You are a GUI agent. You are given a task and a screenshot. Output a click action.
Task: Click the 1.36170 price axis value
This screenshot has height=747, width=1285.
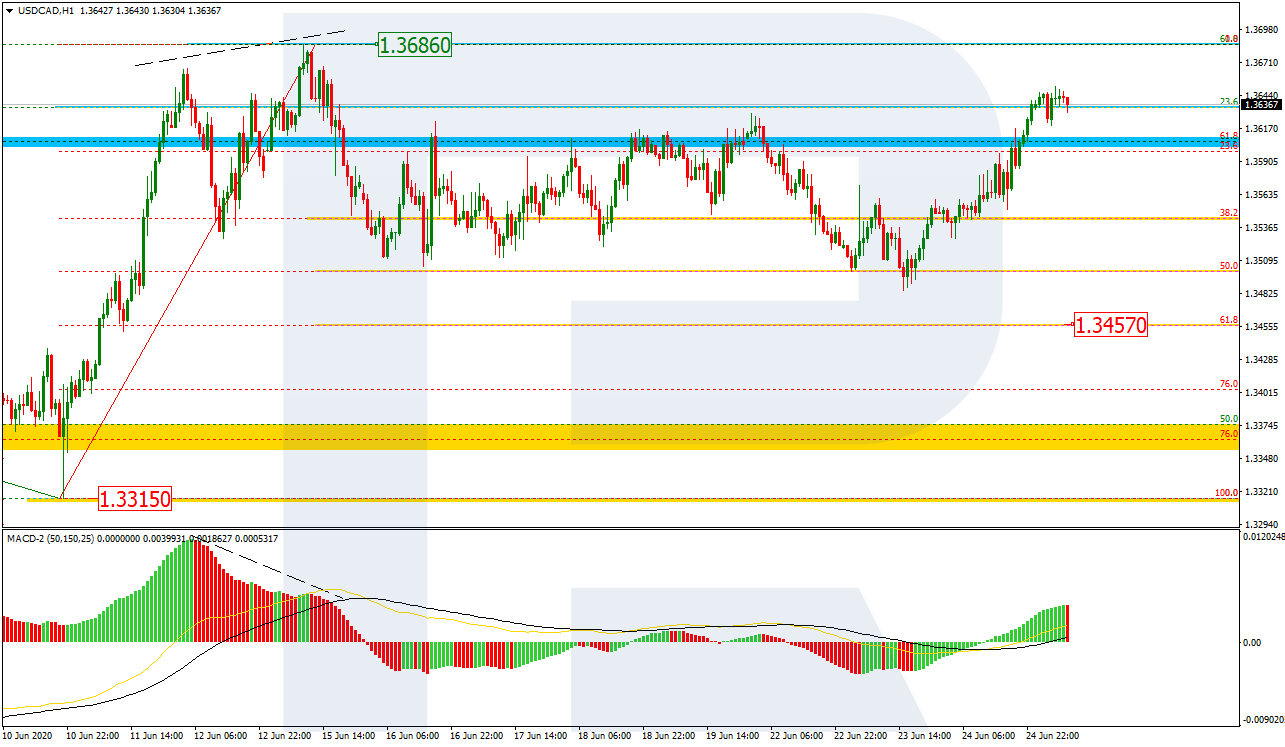tap(1263, 128)
